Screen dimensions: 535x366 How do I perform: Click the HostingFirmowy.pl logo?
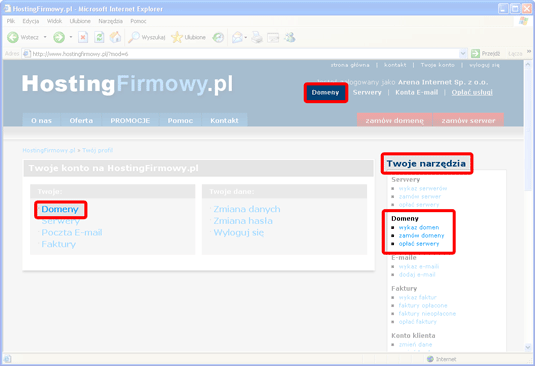[127, 84]
